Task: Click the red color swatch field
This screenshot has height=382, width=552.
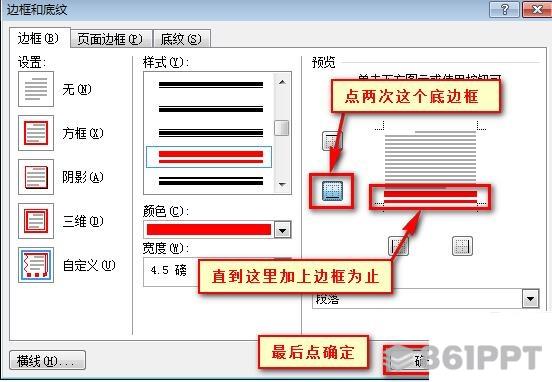Action: 209,230
